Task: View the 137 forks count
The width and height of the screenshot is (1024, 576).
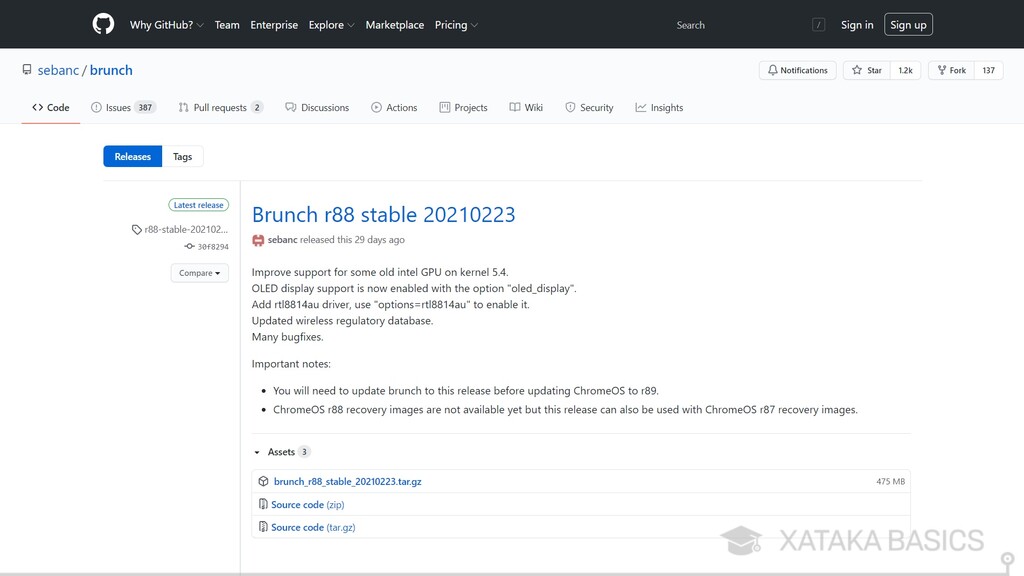Action: 988,70
